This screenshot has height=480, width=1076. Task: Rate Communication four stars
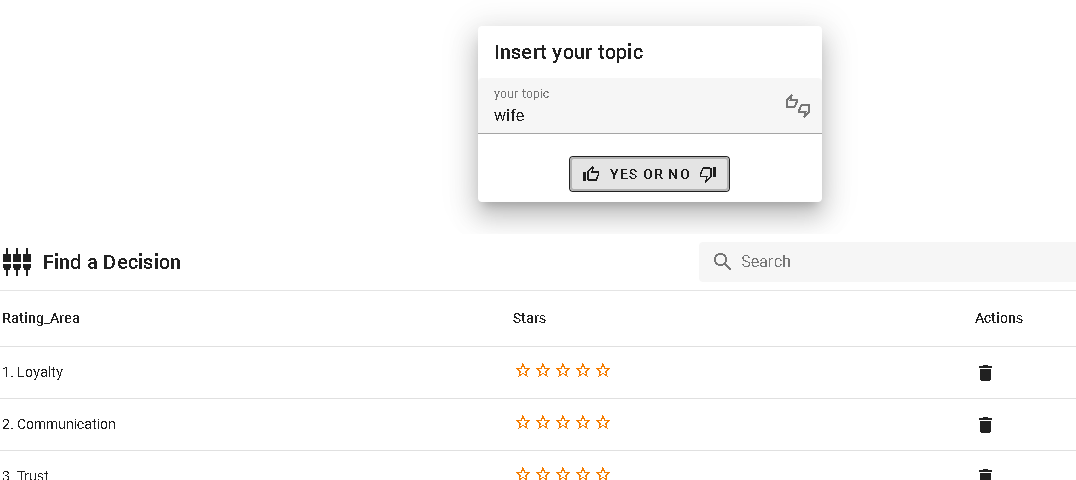point(583,423)
